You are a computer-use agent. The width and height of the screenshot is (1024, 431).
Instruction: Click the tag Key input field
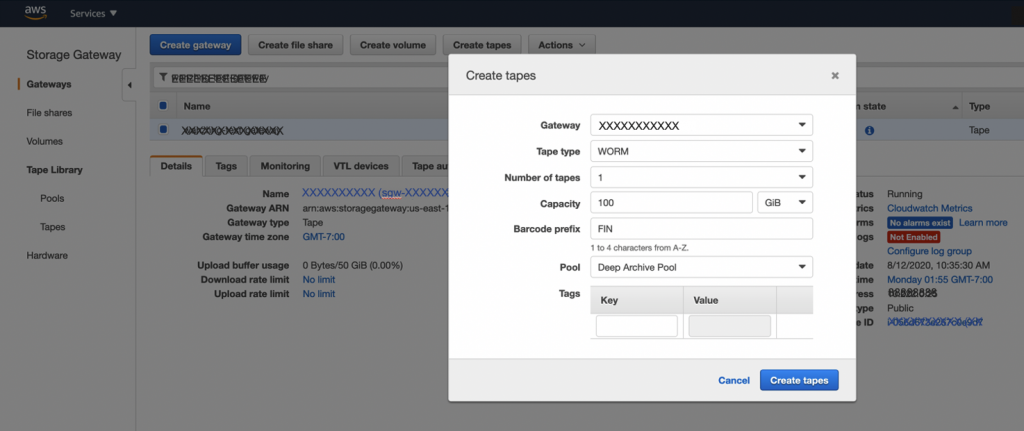637,326
